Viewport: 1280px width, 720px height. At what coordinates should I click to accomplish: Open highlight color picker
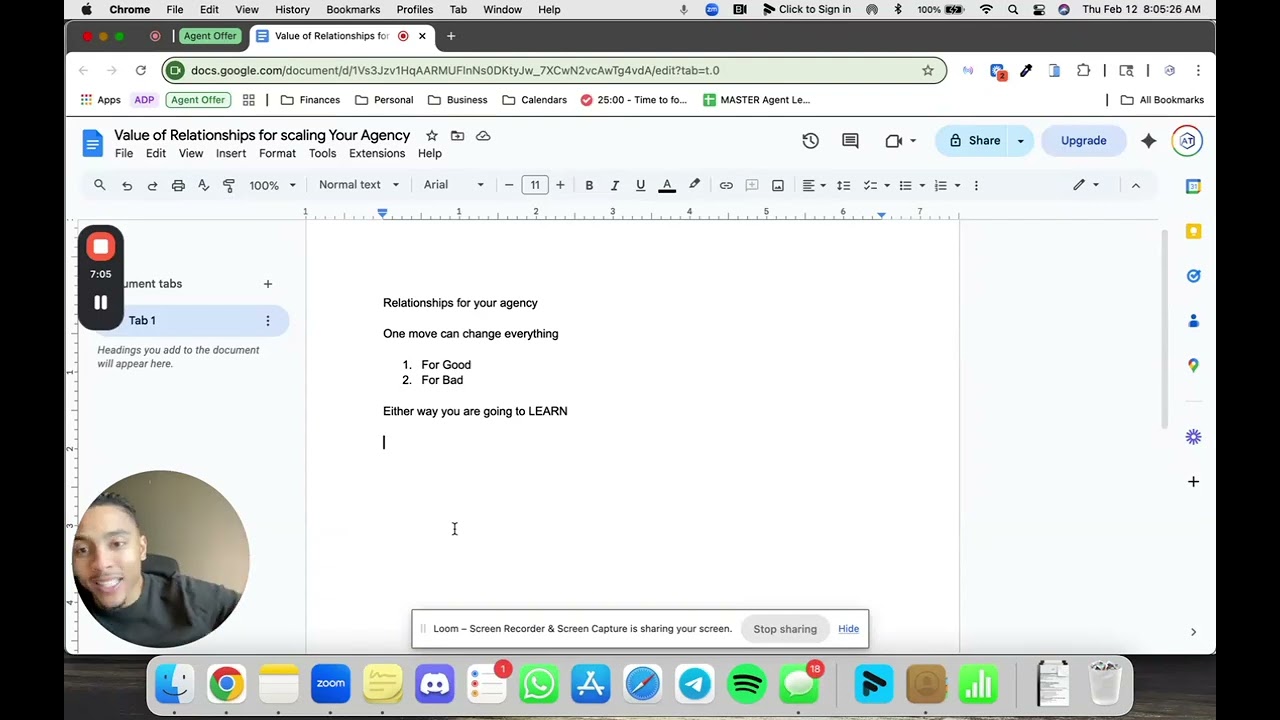coord(694,185)
